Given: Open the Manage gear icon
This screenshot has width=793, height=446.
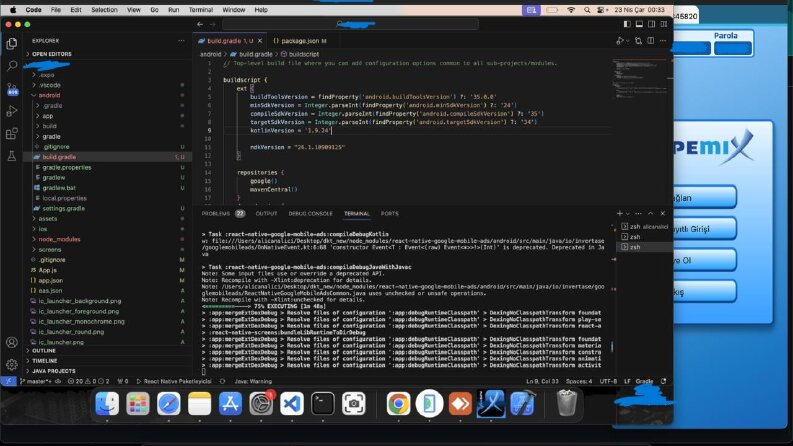Looking at the screenshot, I should (12, 364).
